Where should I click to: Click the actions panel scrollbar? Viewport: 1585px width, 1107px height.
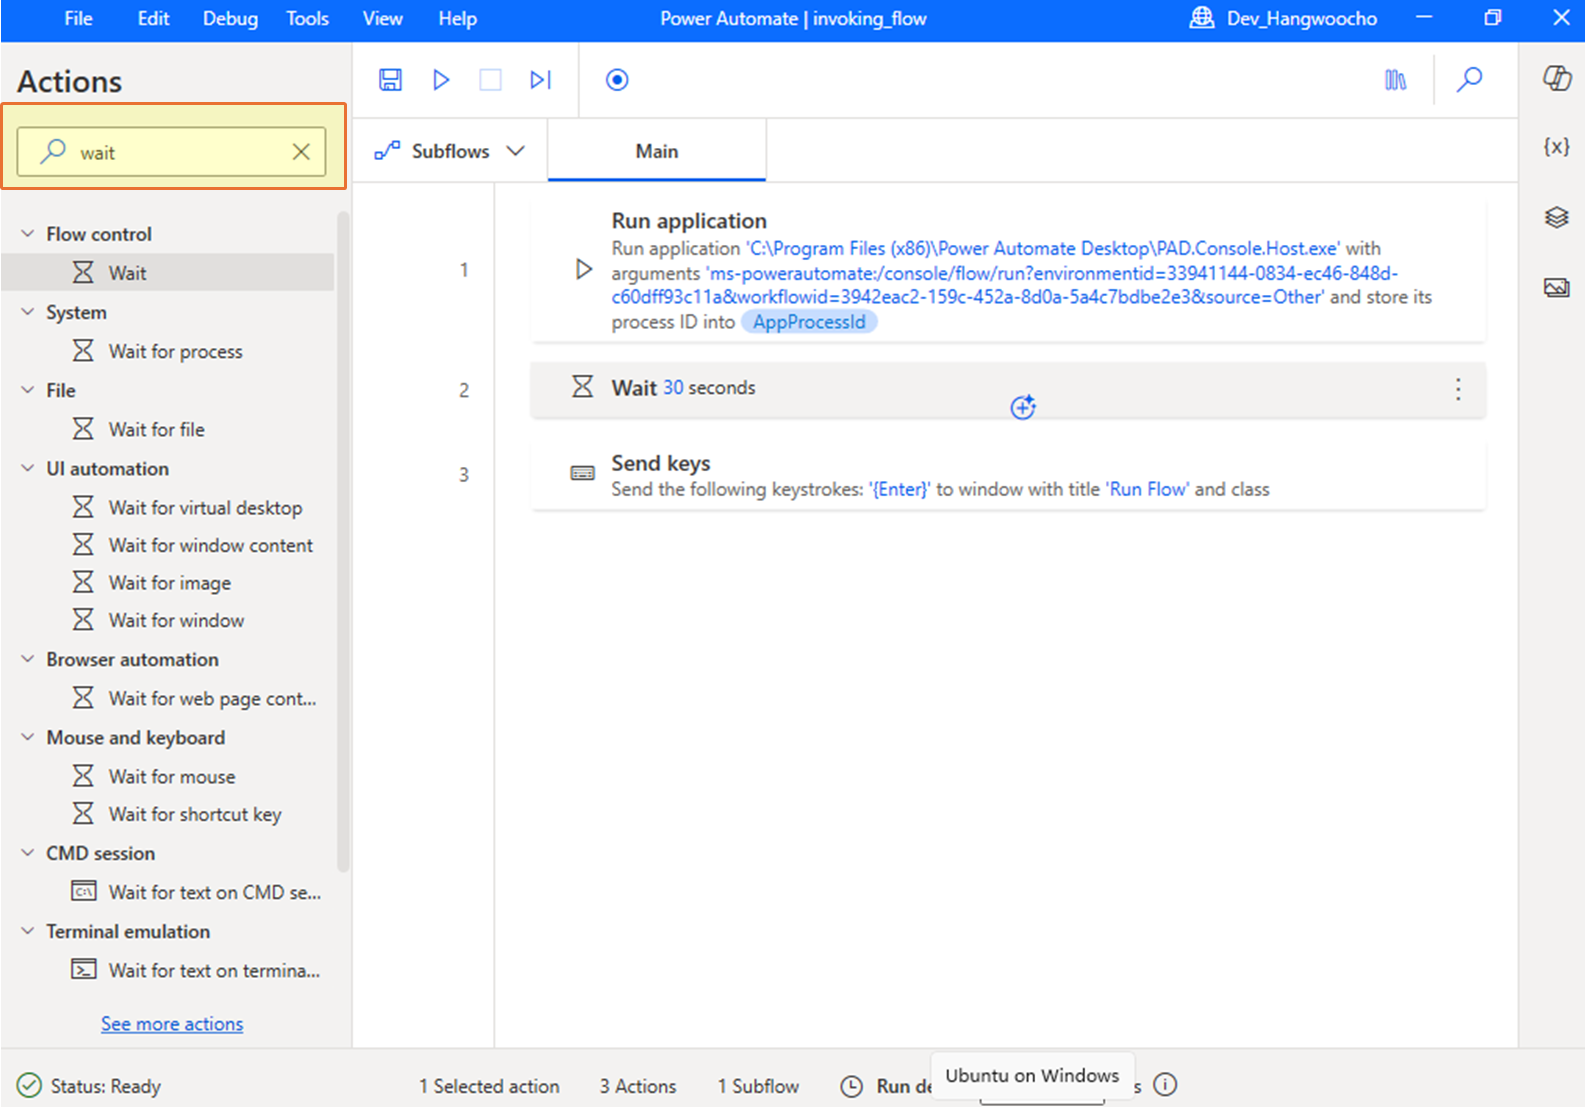[x=343, y=540]
